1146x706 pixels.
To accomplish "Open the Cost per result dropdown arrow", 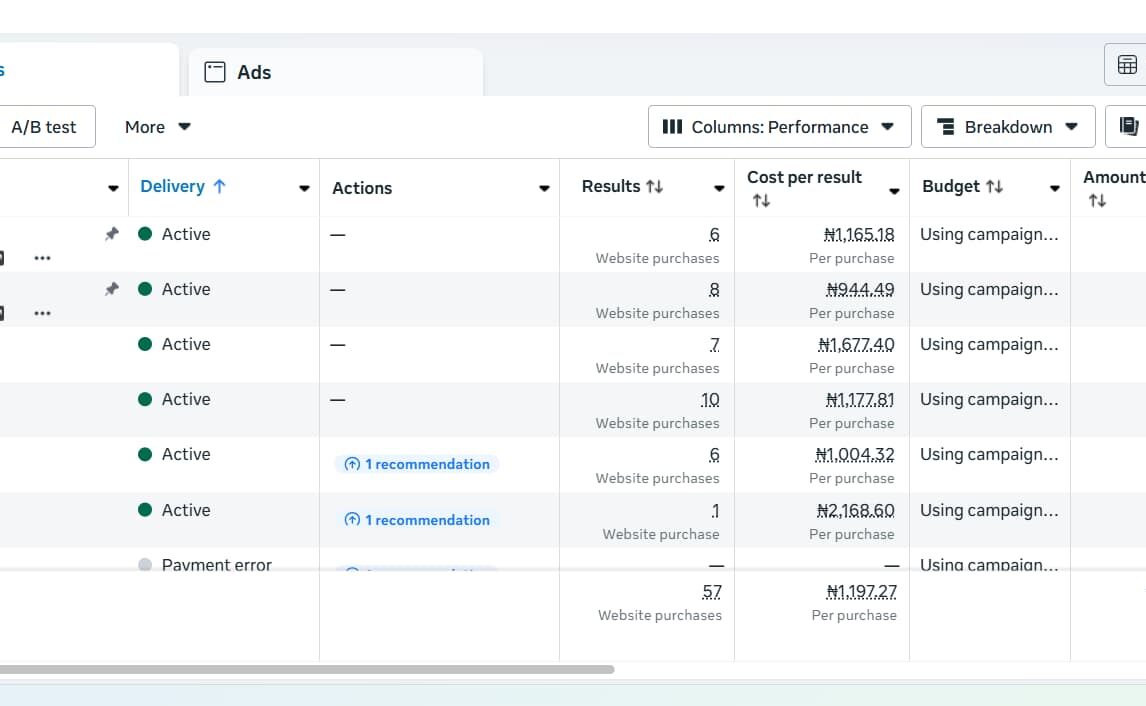I will [x=894, y=191].
